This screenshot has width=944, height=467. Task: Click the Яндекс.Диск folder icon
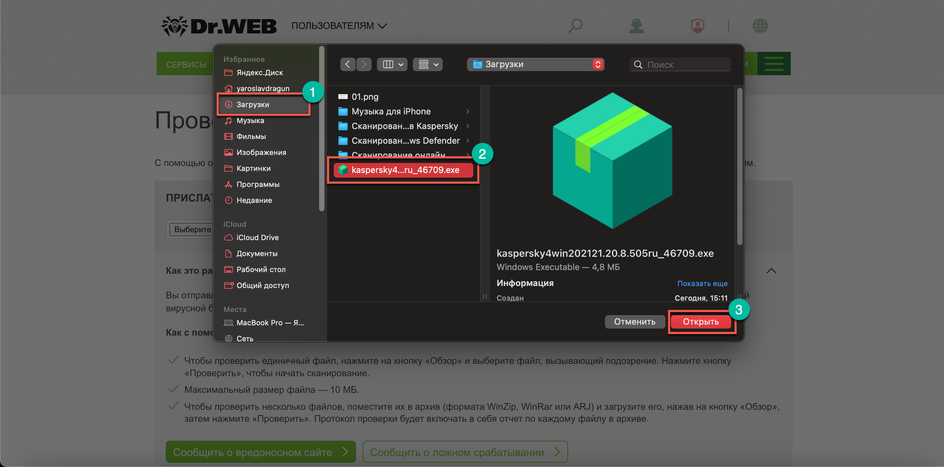coord(228,72)
